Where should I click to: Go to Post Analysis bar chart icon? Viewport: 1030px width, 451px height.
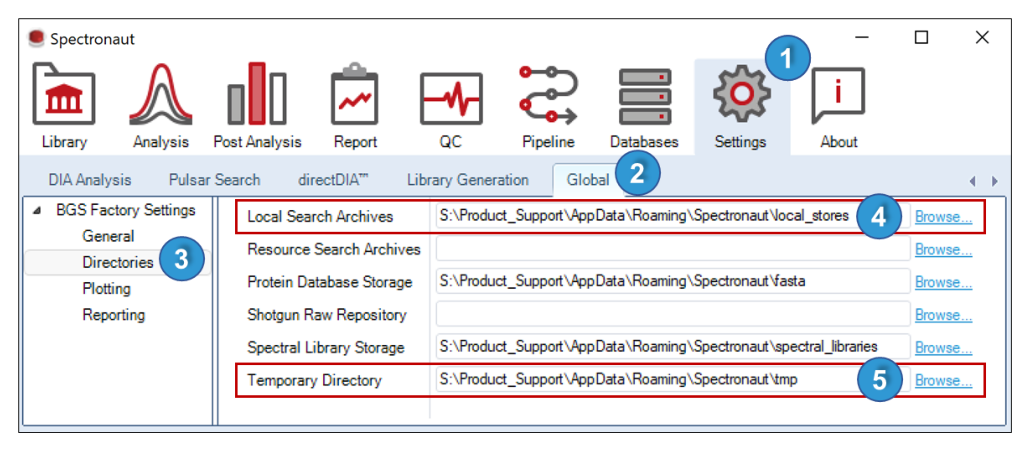point(257,94)
